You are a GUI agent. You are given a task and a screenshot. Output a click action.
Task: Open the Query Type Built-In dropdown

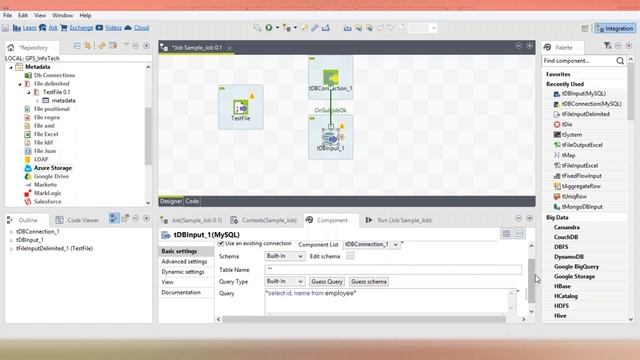(x=284, y=281)
